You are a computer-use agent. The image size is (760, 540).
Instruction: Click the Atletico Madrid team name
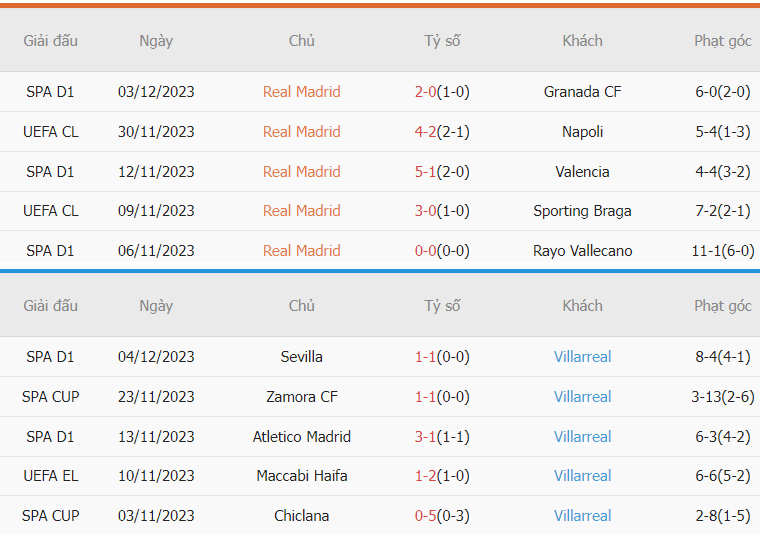301,437
